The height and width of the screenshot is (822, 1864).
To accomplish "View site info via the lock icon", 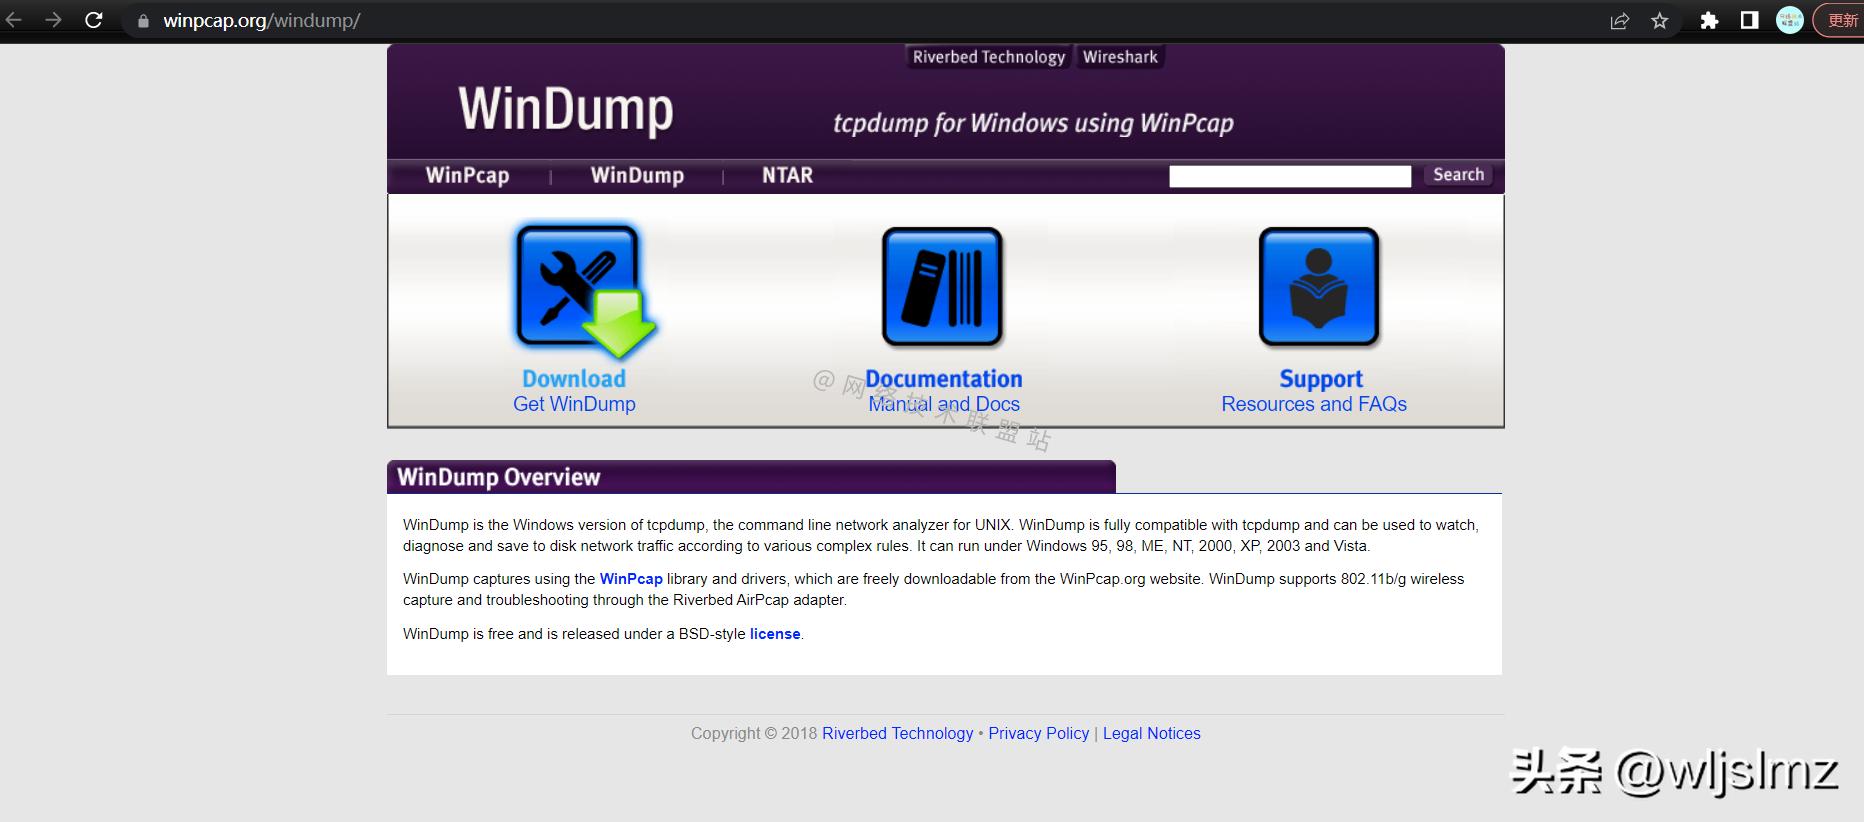I will coord(143,21).
